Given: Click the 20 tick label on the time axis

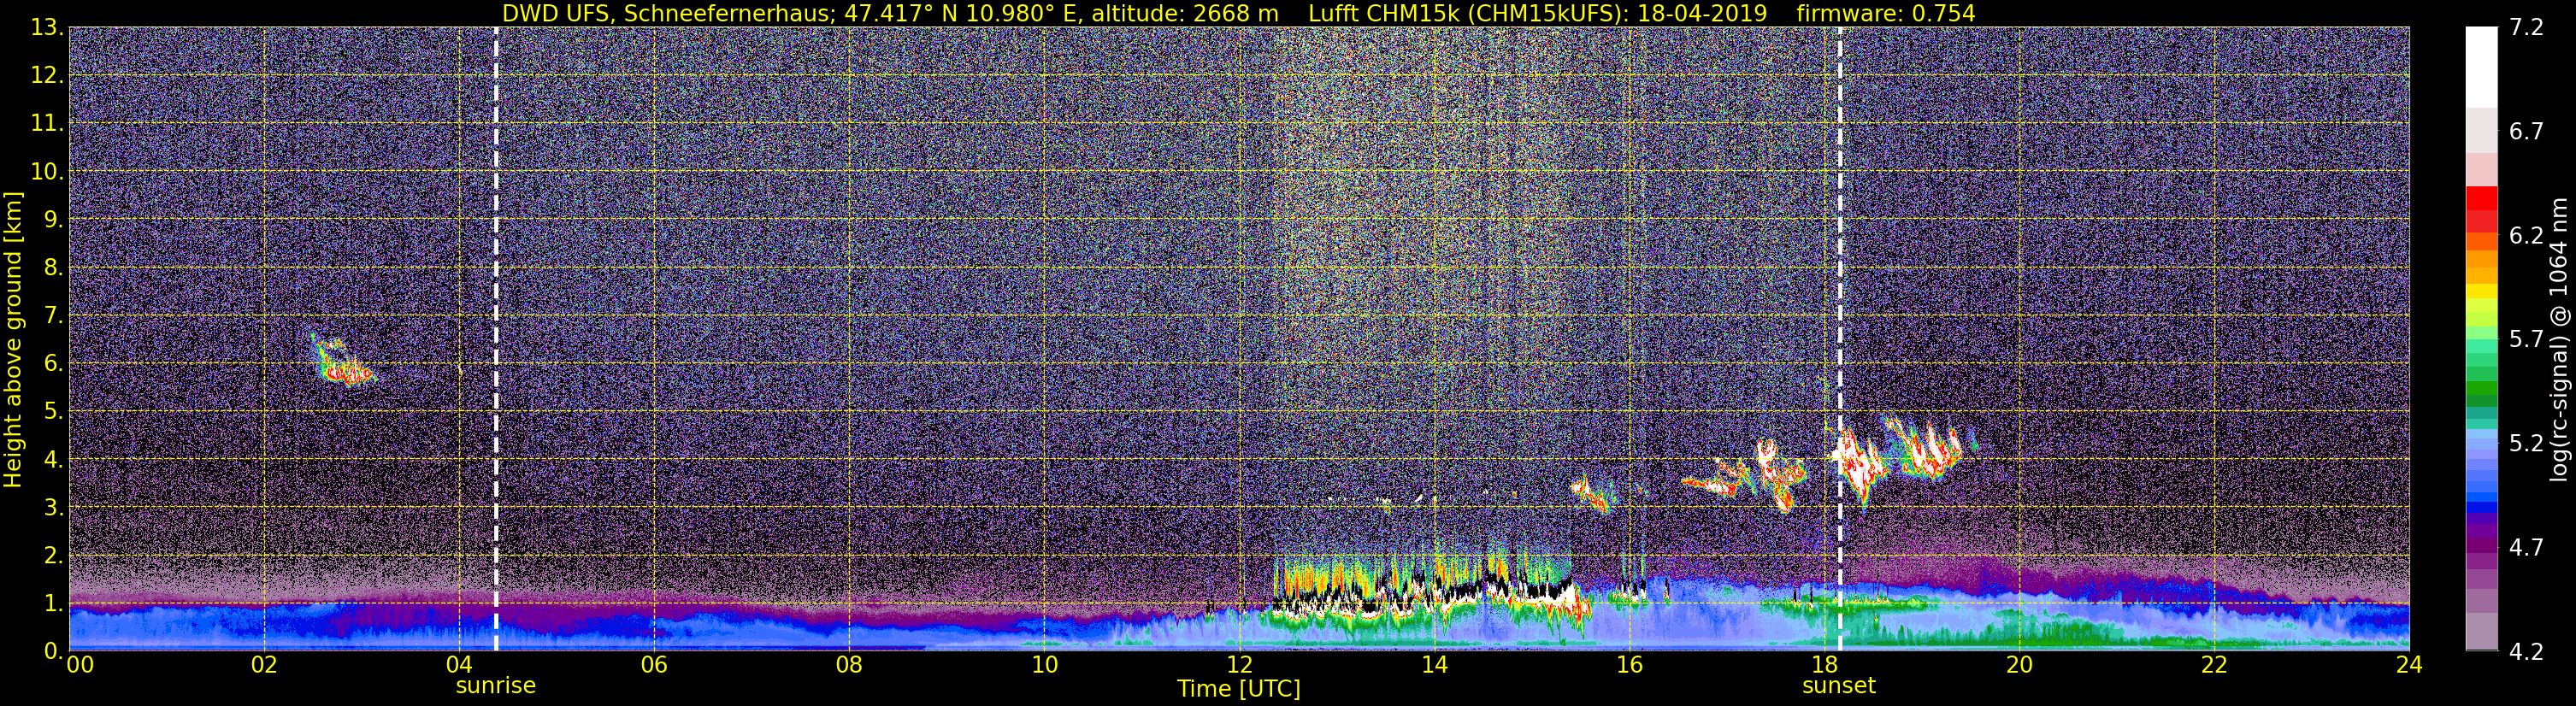Looking at the screenshot, I should coord(2019,666).
